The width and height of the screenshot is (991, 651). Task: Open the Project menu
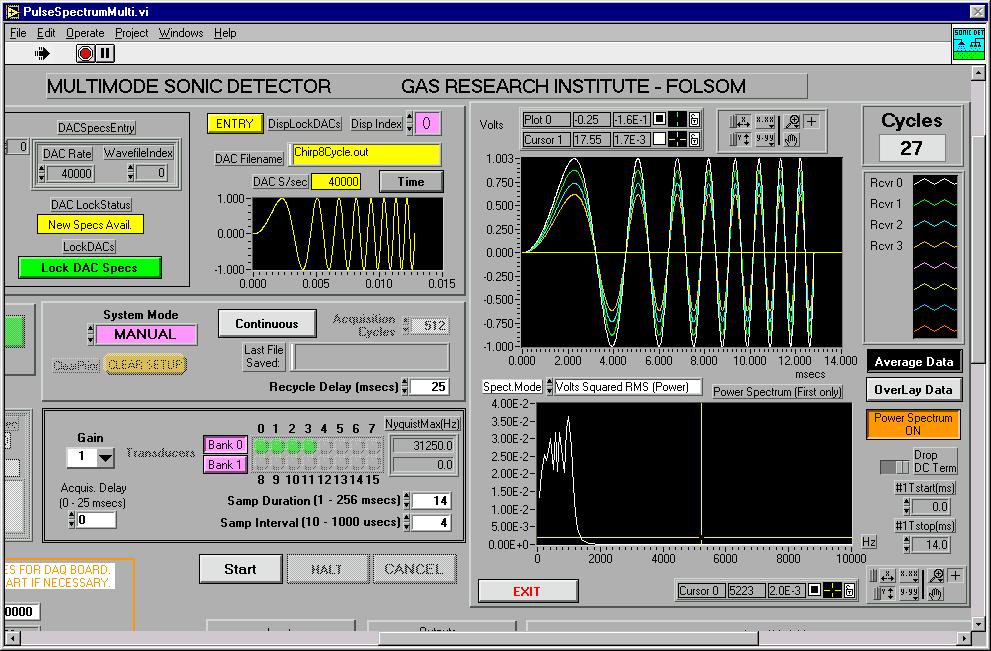131,33
